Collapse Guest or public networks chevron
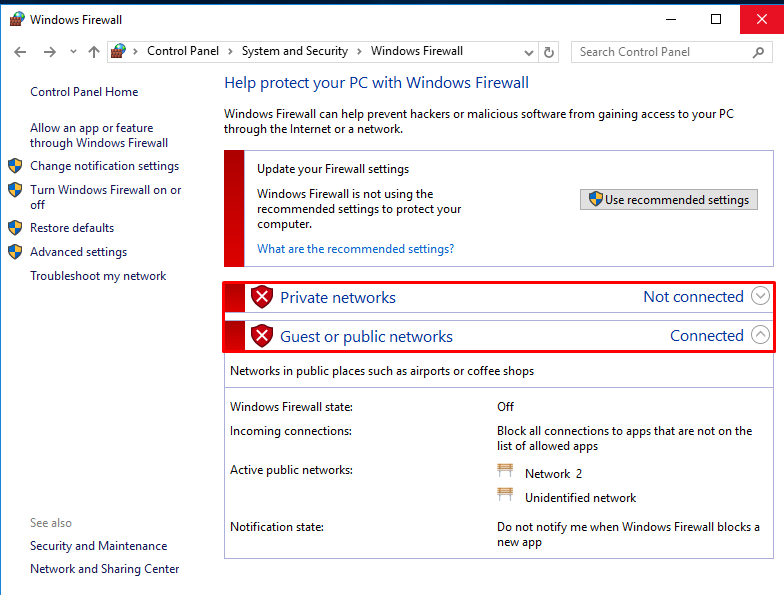 point(760,335)
